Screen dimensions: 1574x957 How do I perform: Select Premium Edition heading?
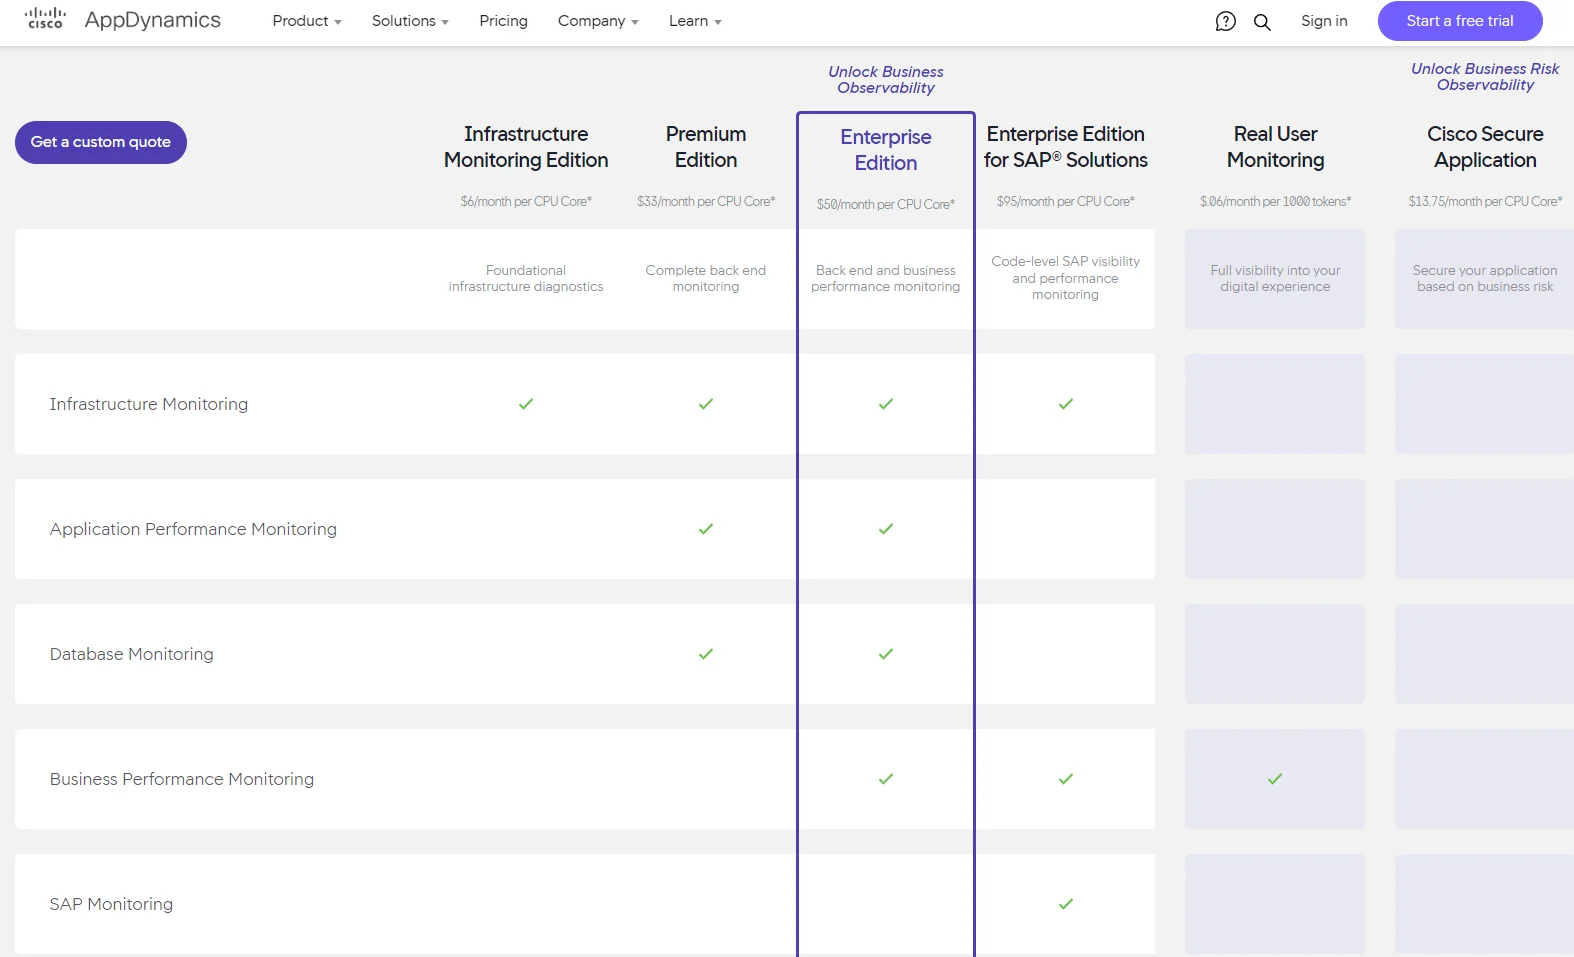(x=706, y=147)
